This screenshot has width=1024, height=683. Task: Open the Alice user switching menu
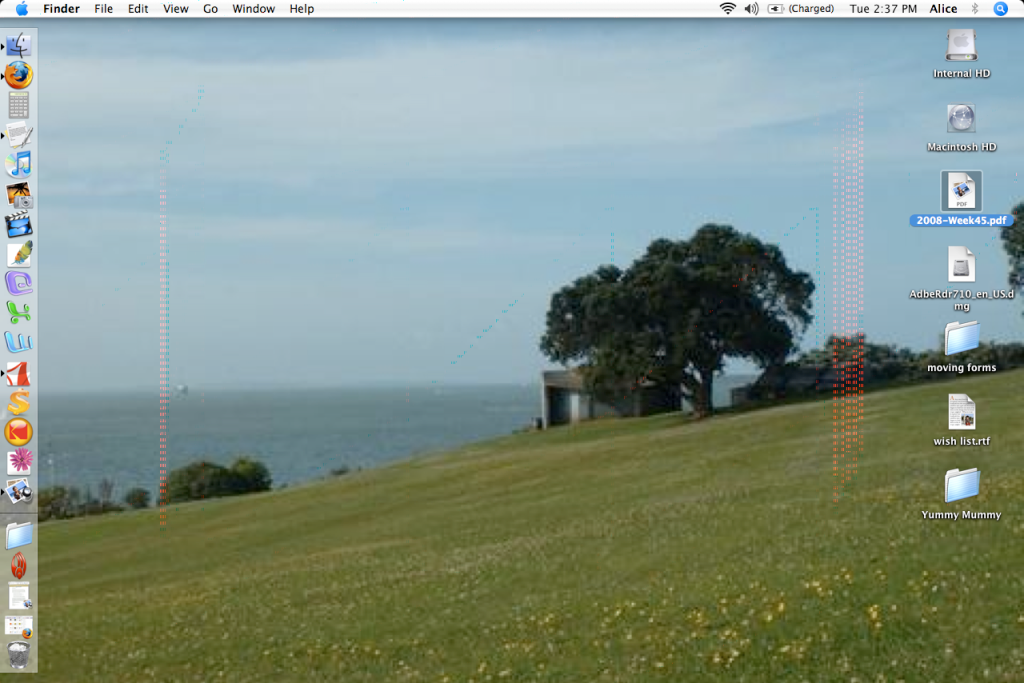coord(943,8)
